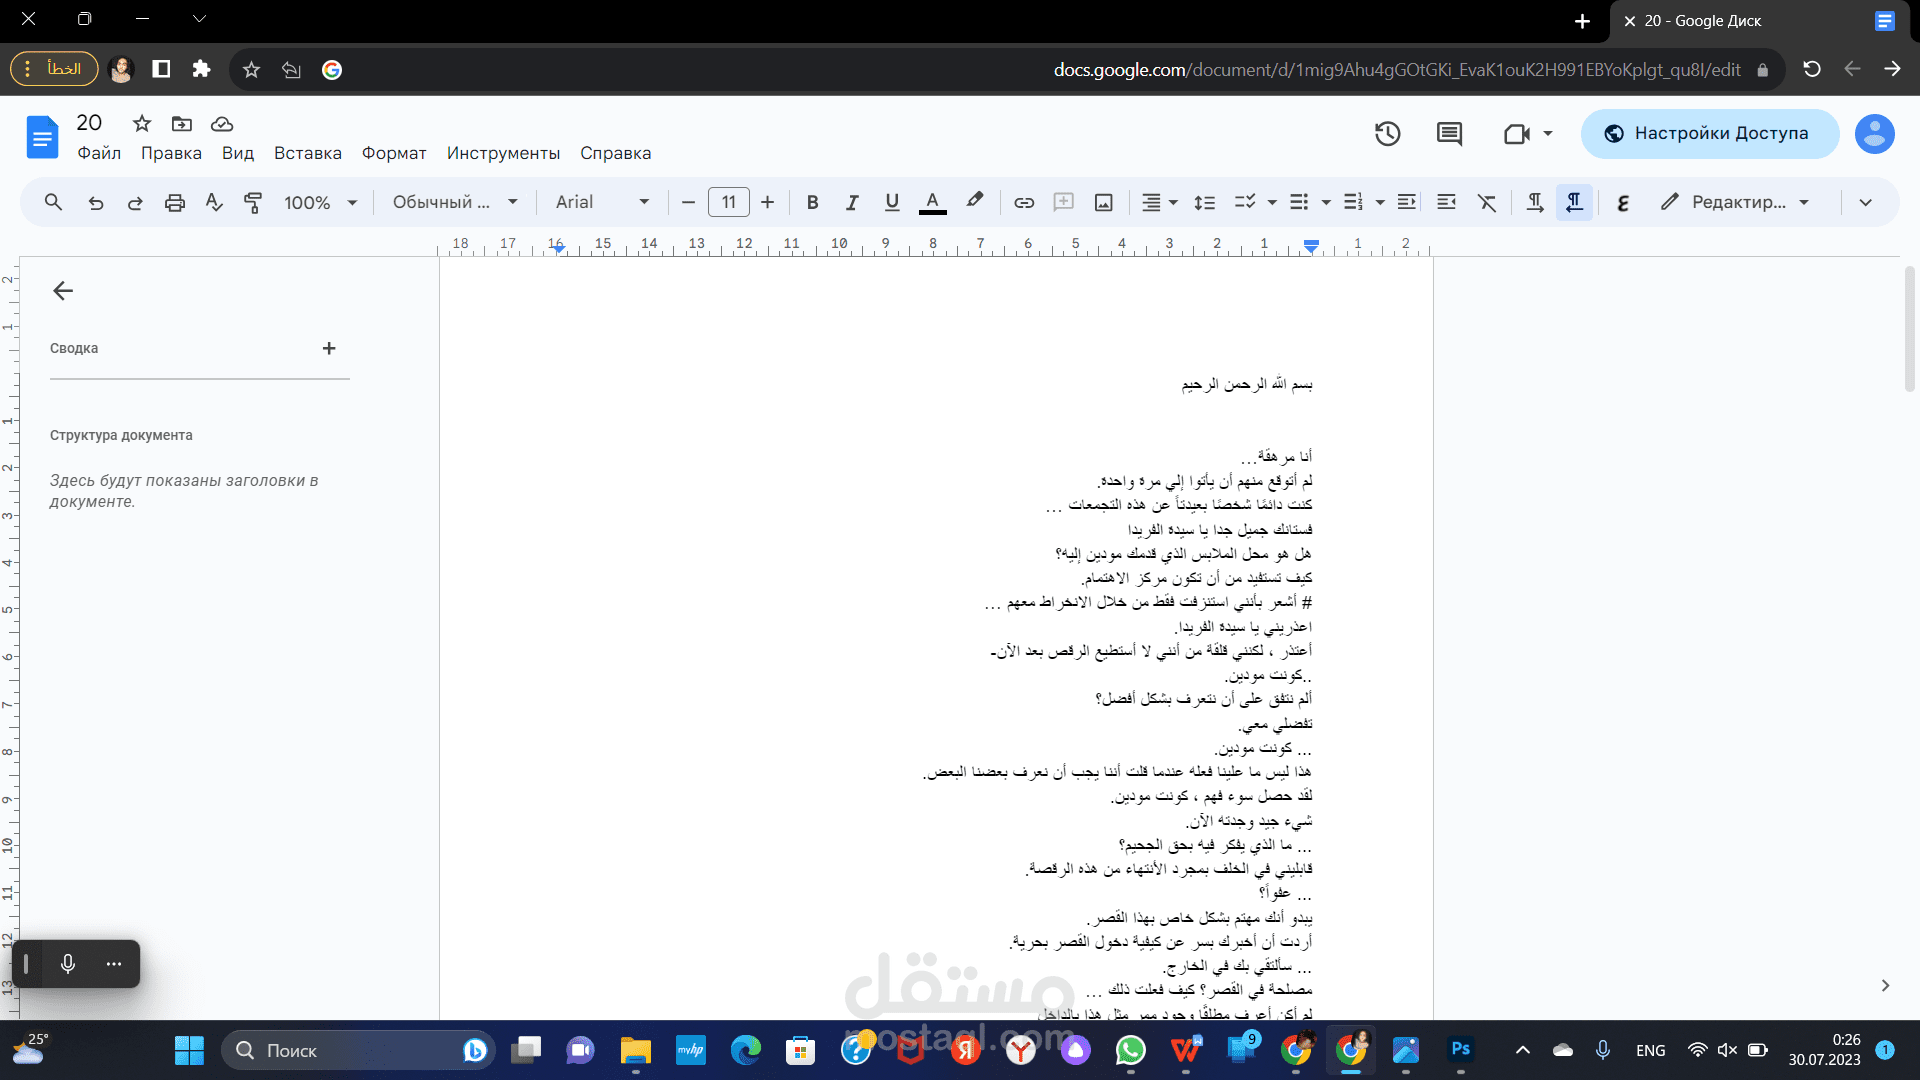Open the Формат menu
The image size is (1920, 1080).
click(x=394, y=153)
